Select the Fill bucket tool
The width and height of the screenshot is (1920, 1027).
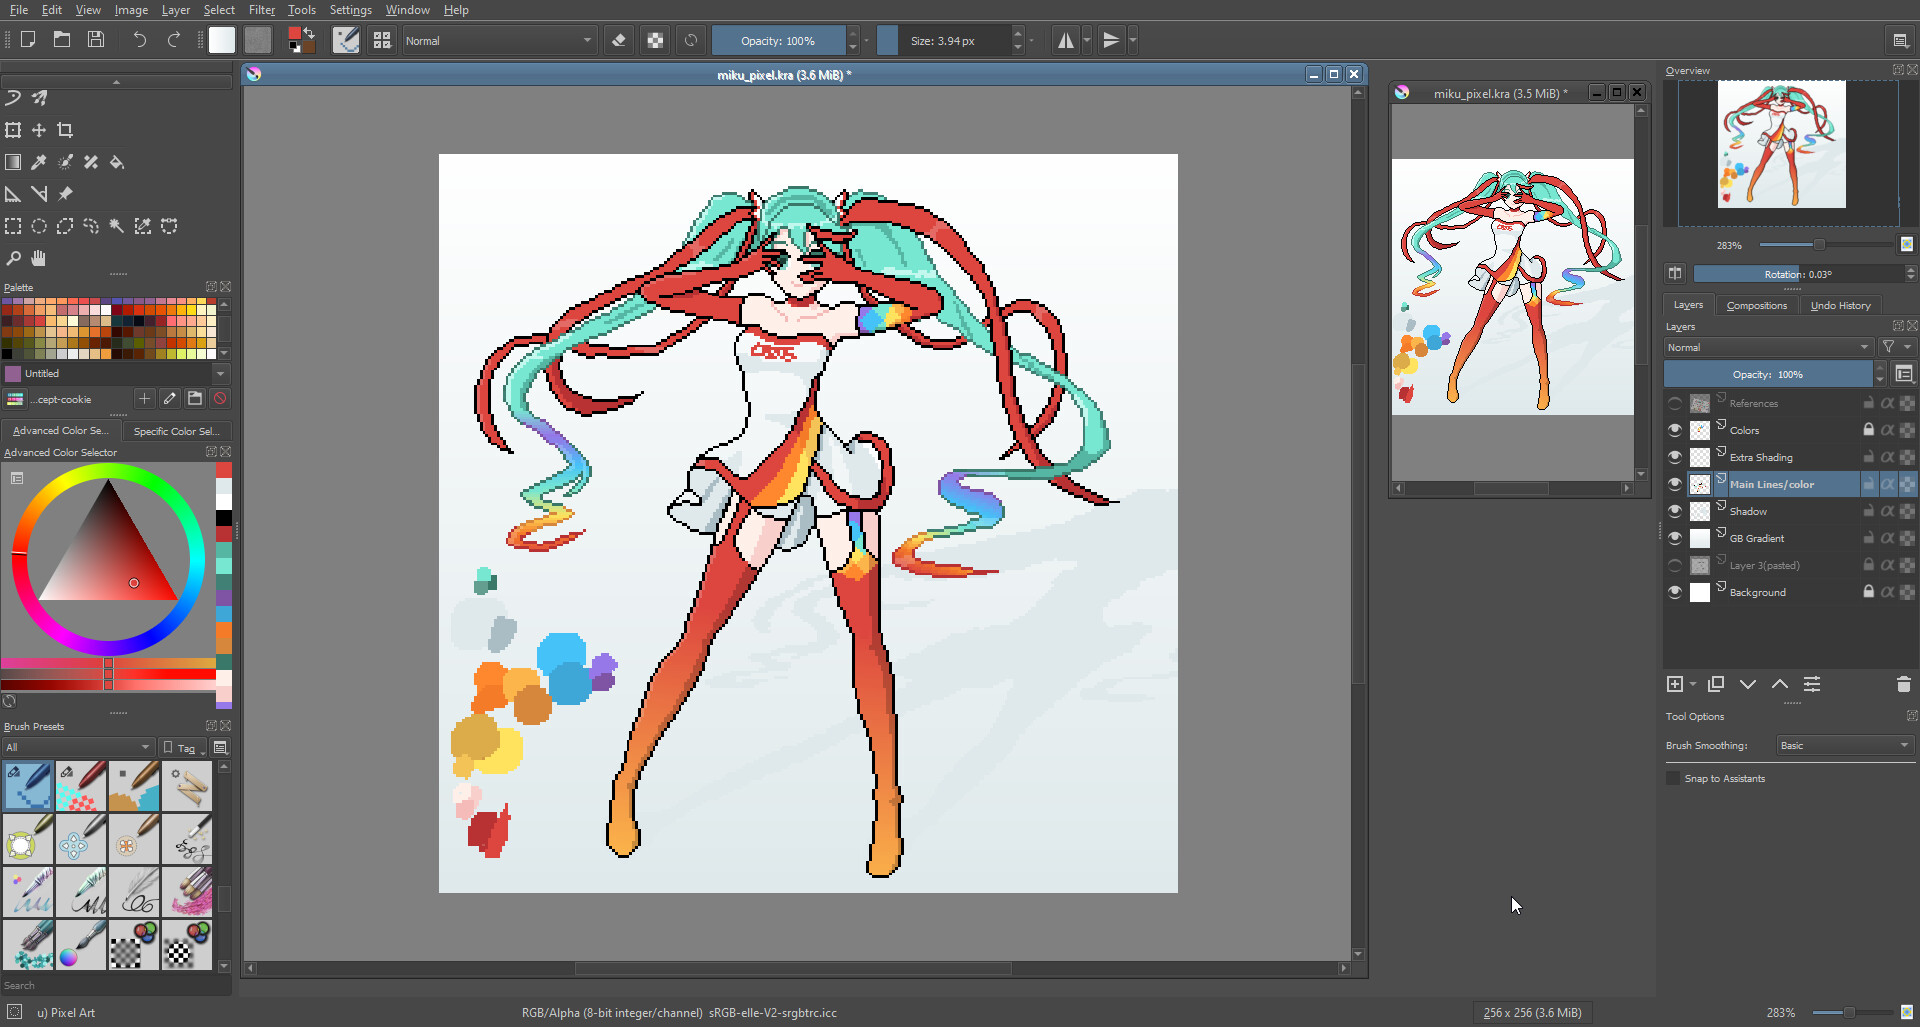(117, 162)
